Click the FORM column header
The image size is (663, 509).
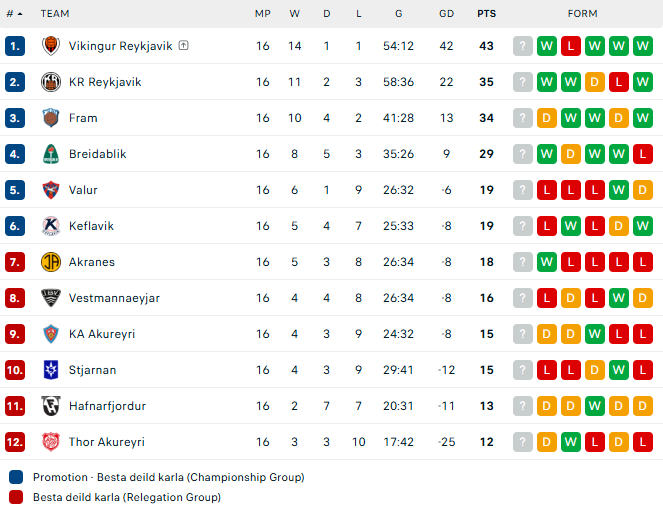tap(582, 14)
